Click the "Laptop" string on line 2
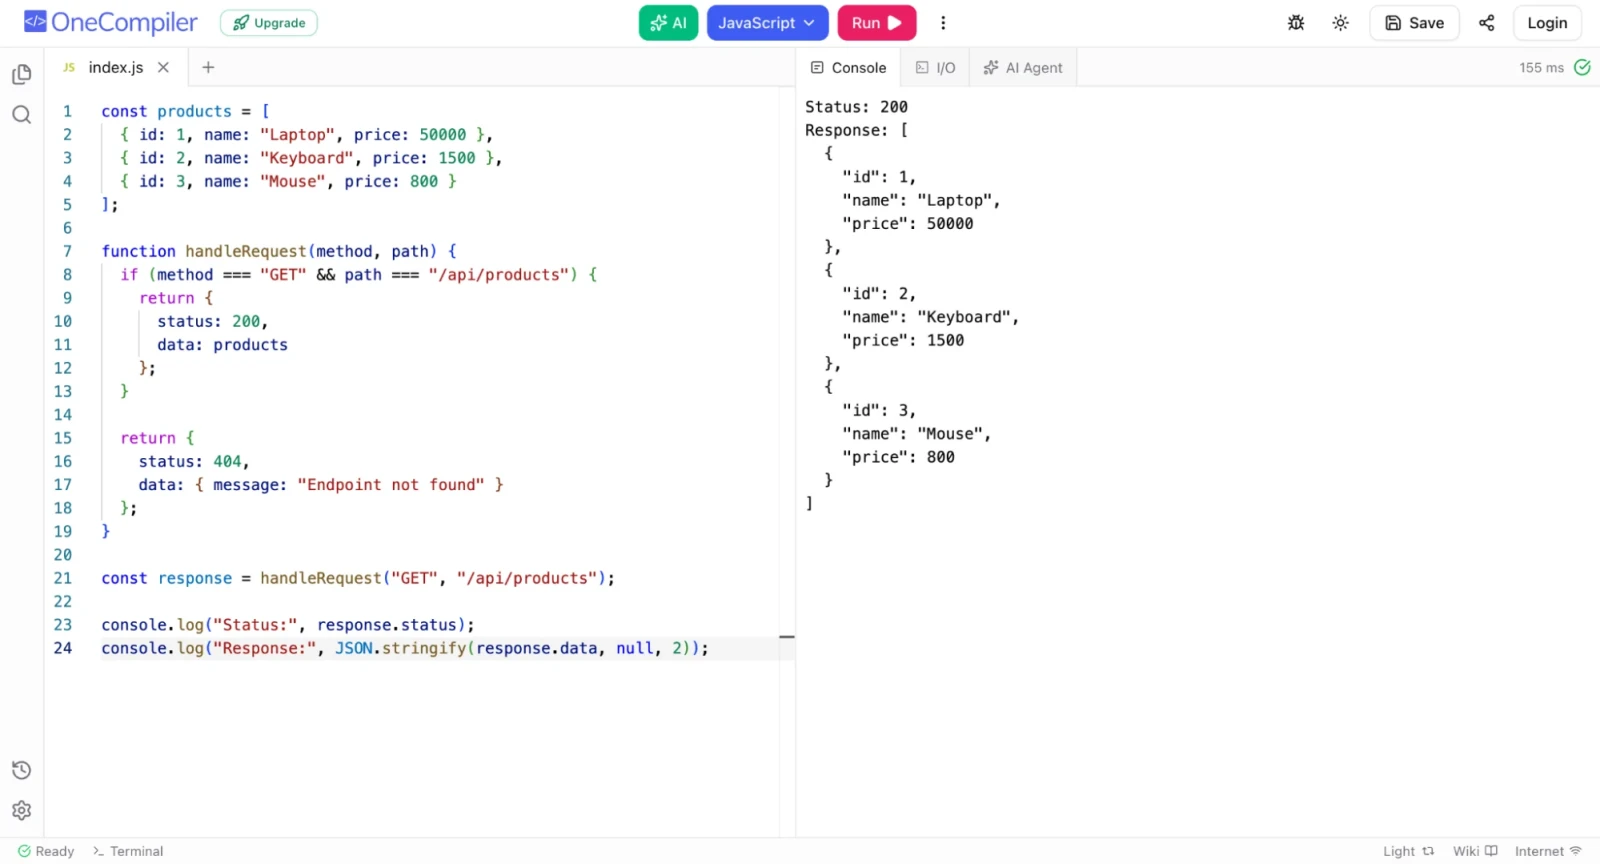Image resolution: width=1600 pixels, height=864 pixels. point(297,135)
